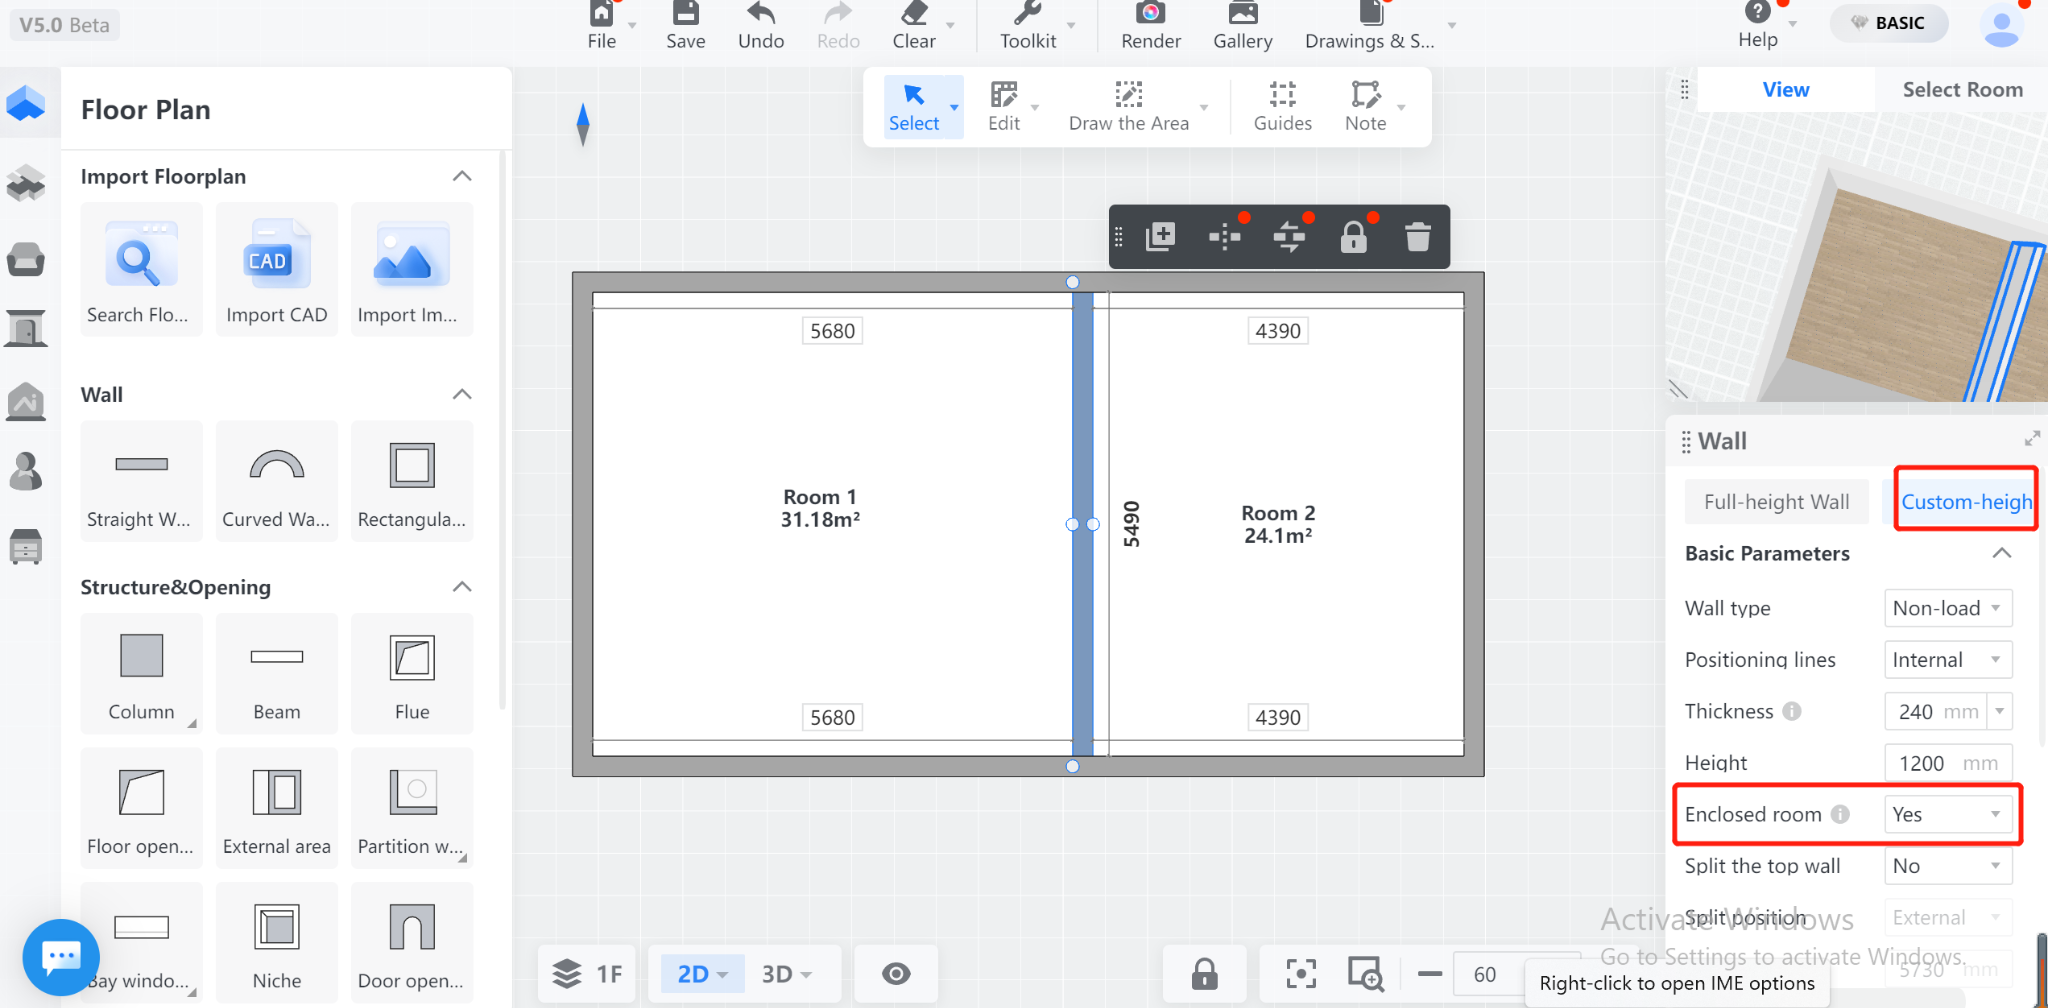Click the Import CAD icon

click(276, 270)
